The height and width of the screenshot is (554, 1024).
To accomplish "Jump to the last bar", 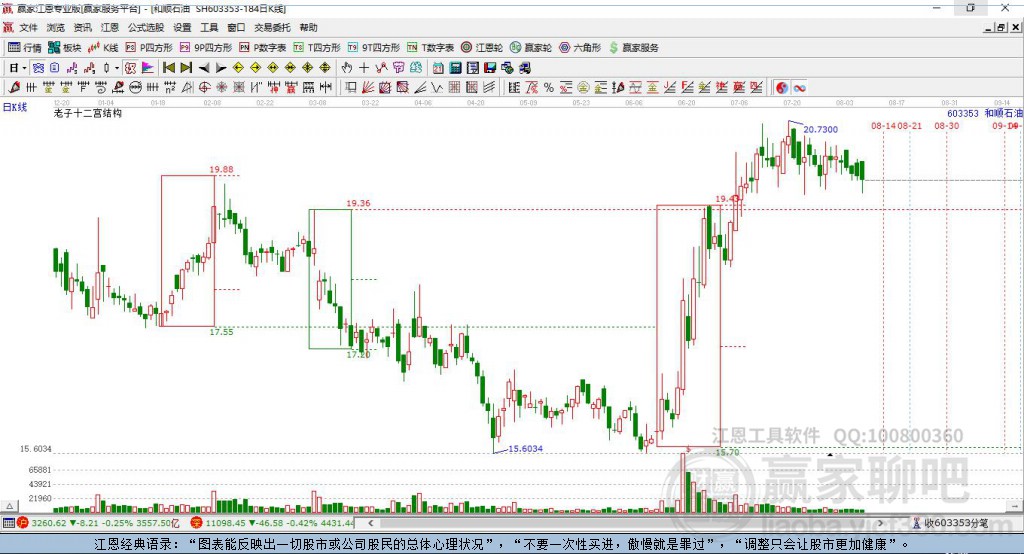I will coord(187,68).
